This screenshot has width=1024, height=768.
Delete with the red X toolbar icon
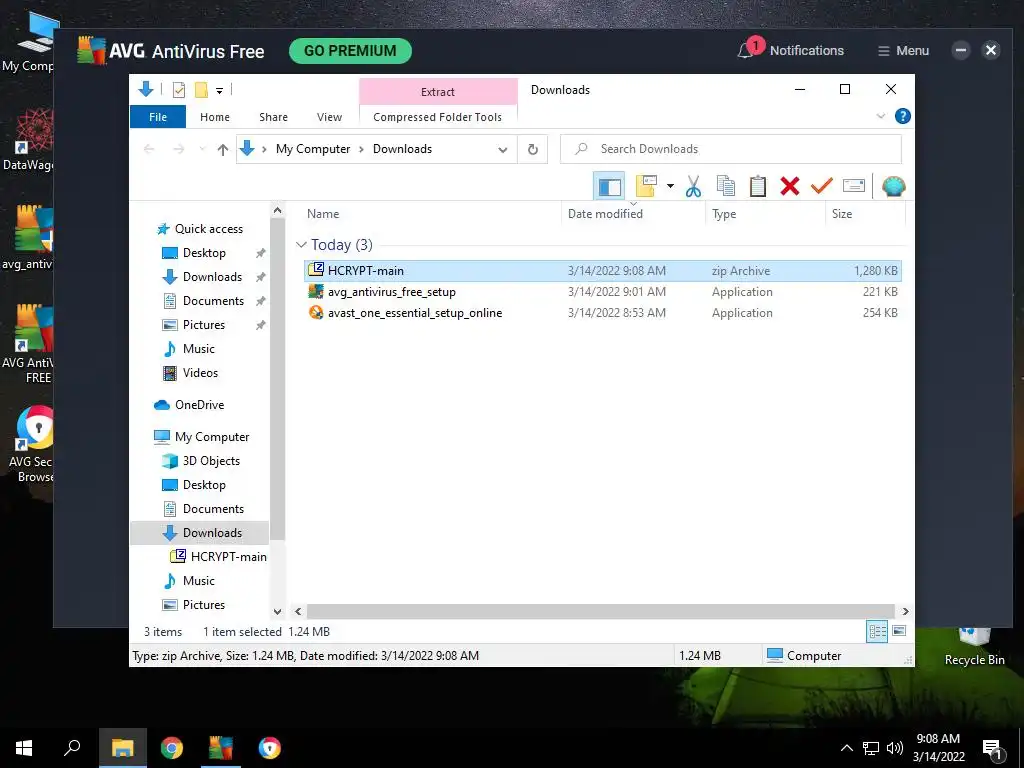(790, 187)
